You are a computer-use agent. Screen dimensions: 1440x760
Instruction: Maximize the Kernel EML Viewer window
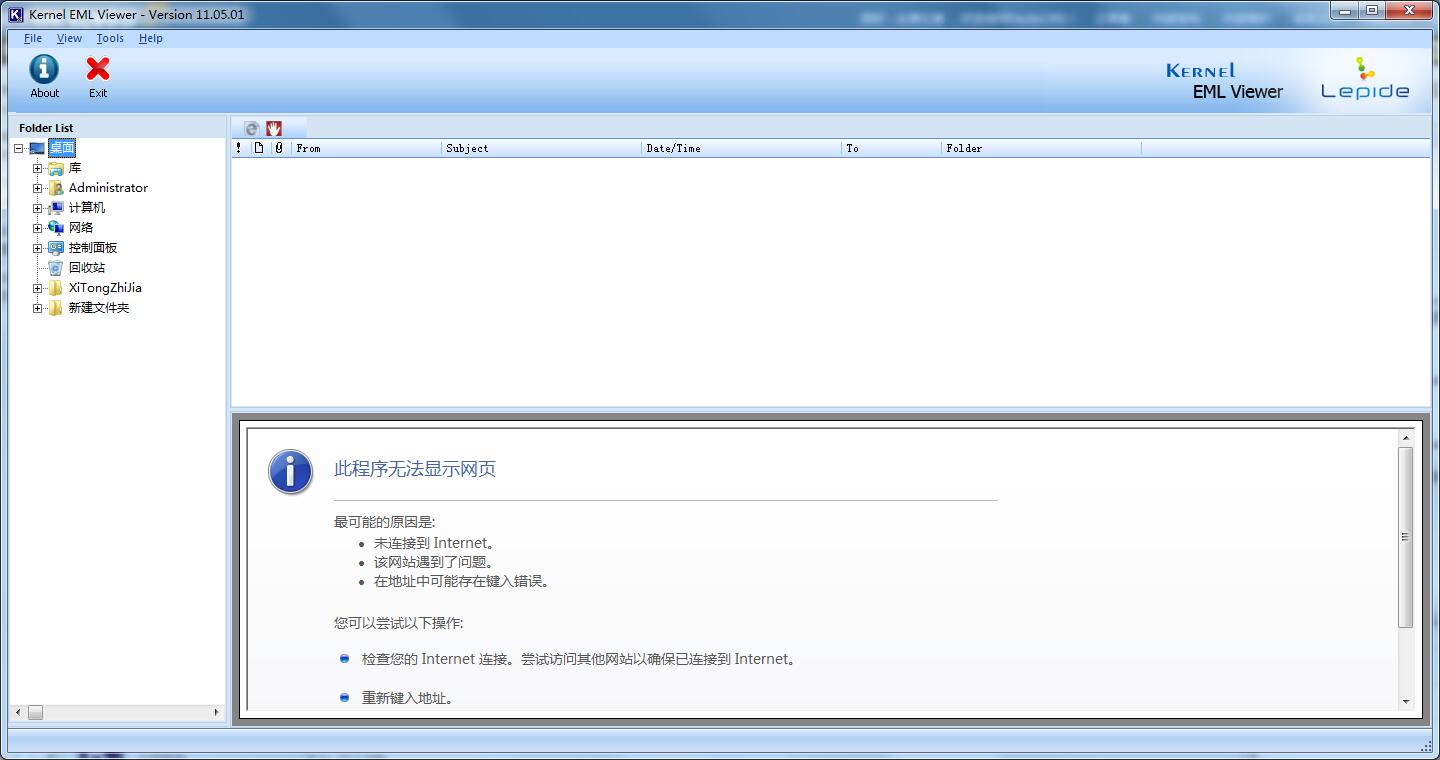tap(1372, 10)
